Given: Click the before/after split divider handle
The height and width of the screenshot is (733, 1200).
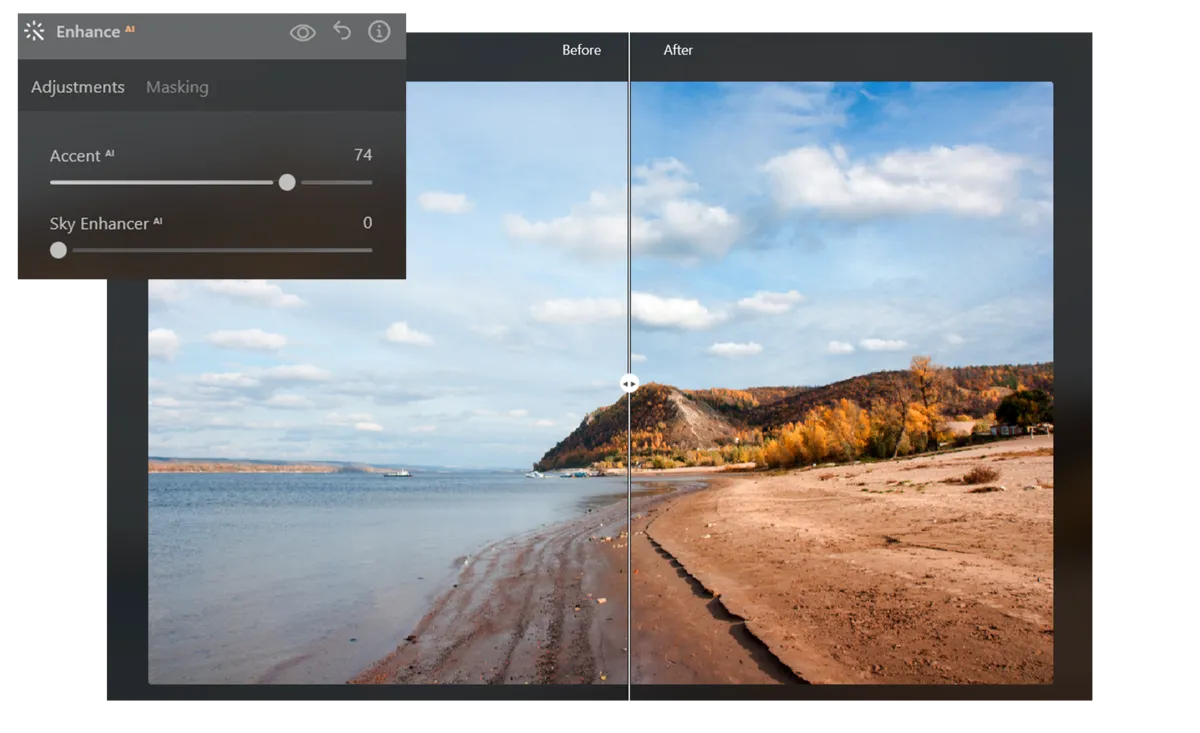Looking at the screenshot, I should point(628,382).
